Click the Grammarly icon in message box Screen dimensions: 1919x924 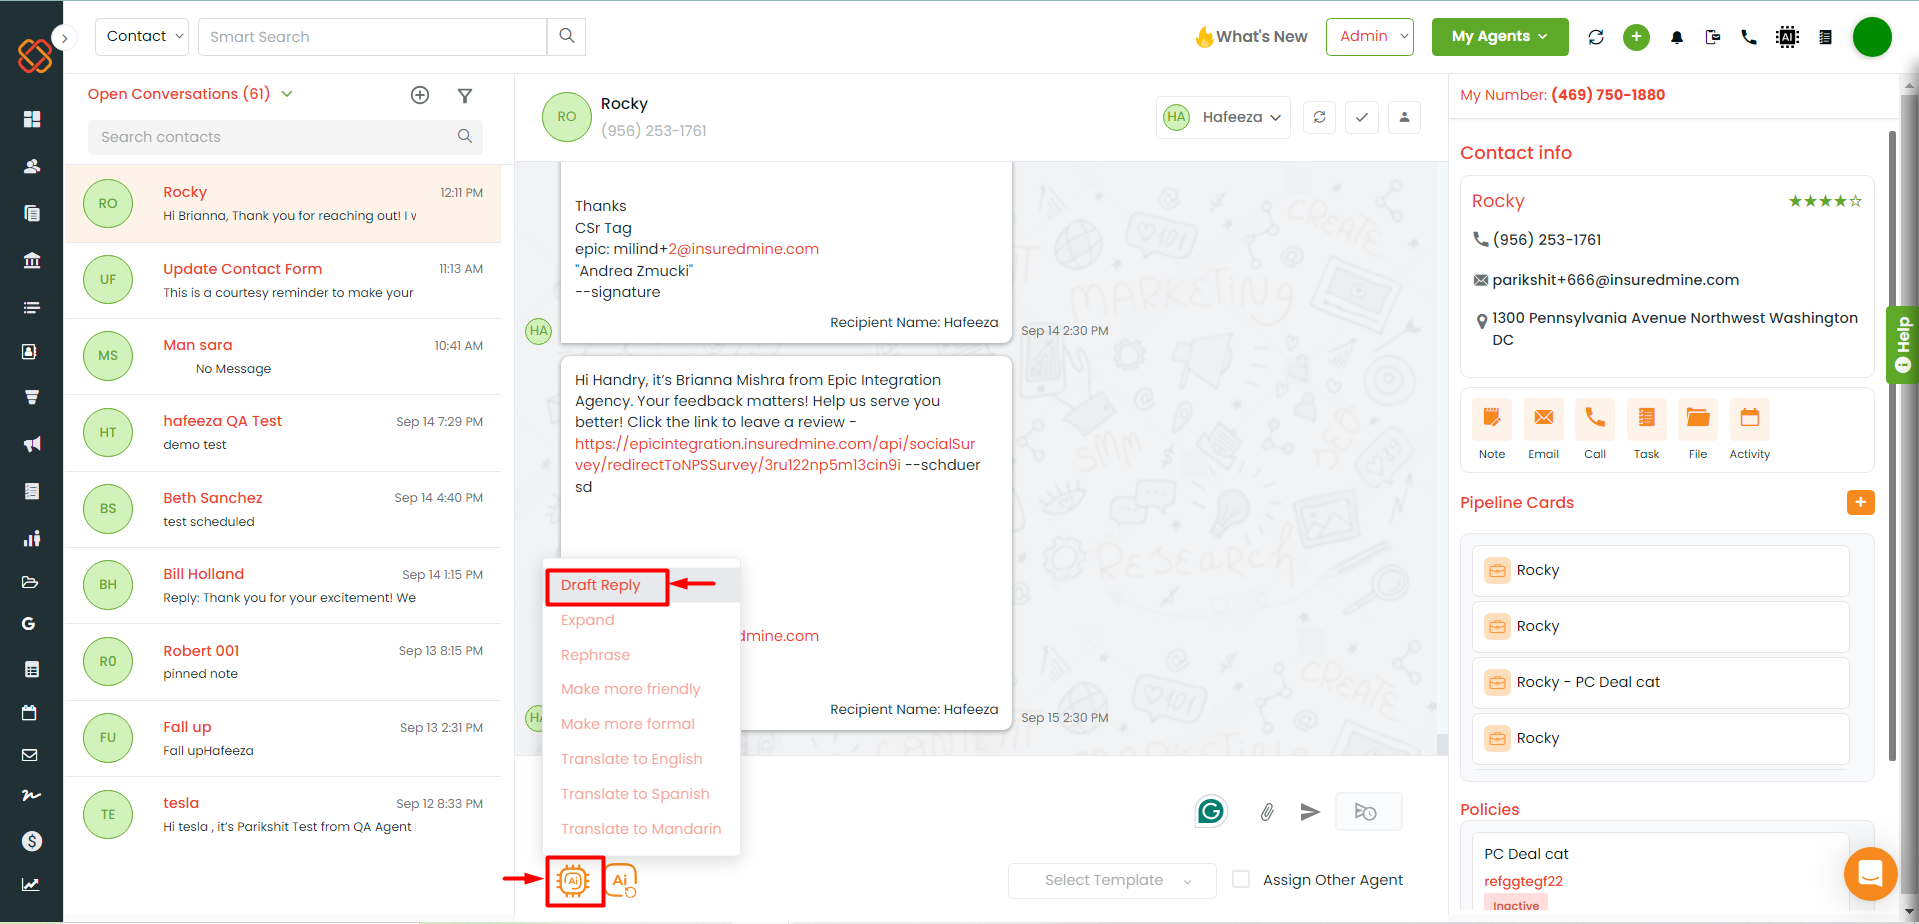pyautogui.click(x=1211, y=811)
